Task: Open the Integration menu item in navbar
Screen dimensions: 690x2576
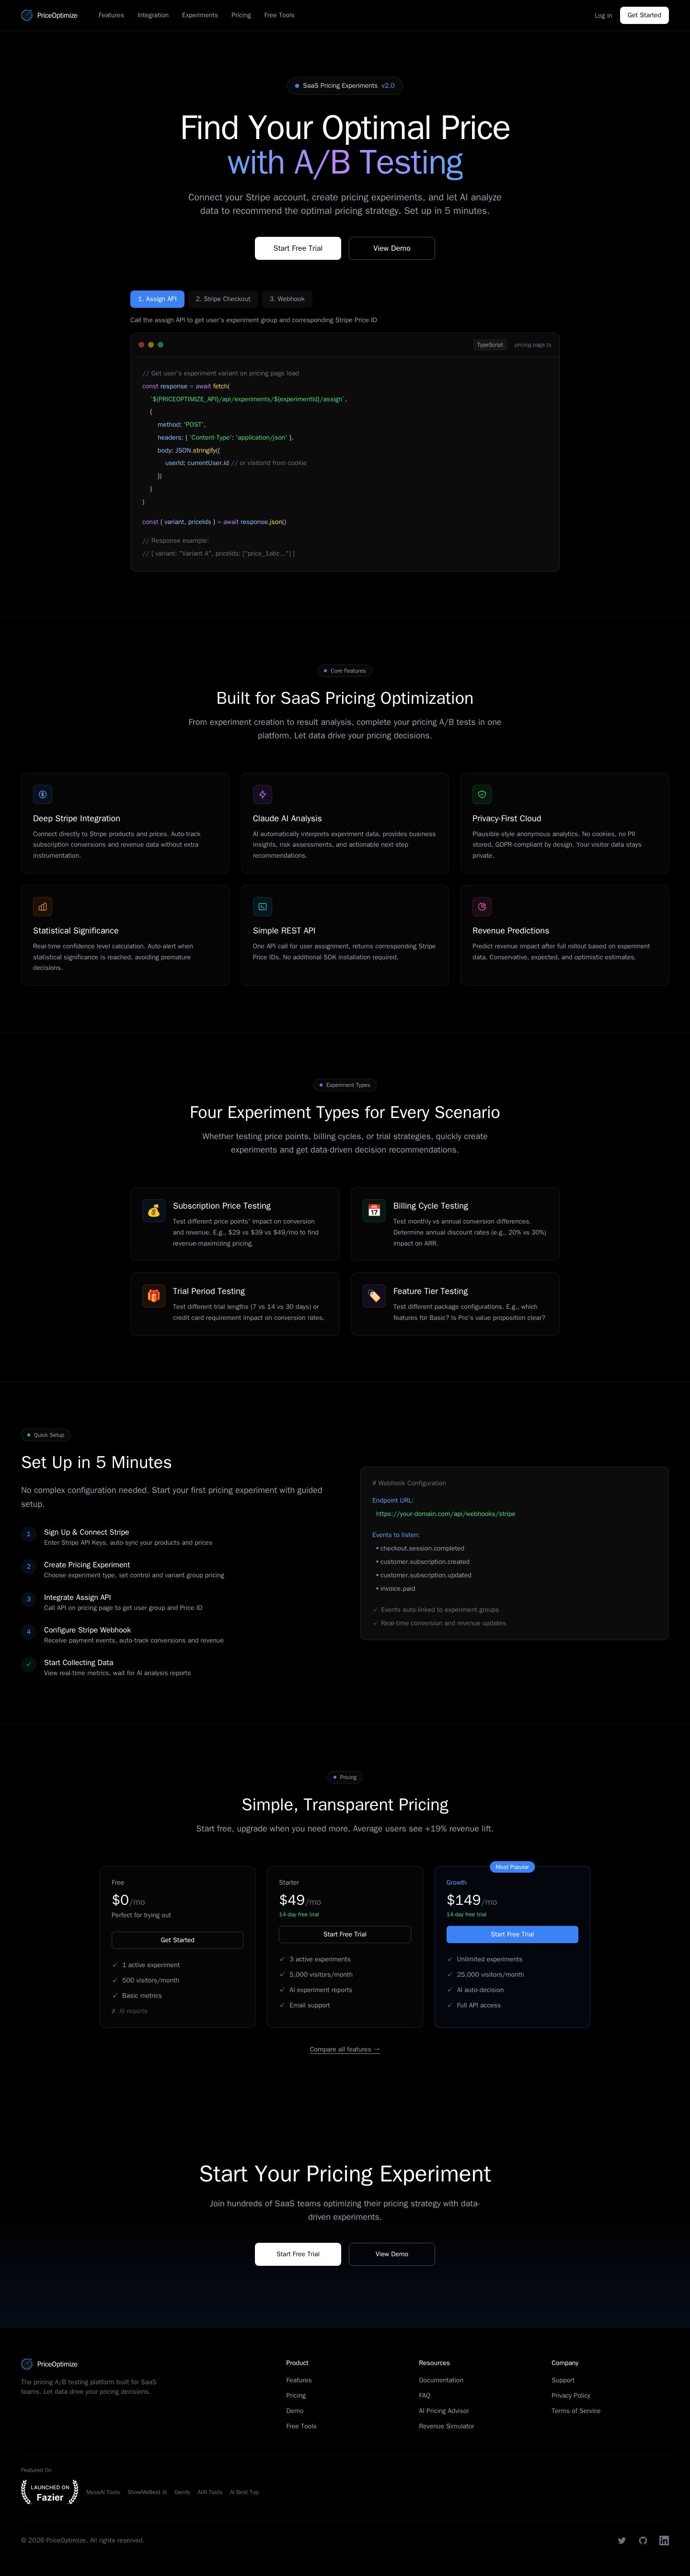Action: 153,15
